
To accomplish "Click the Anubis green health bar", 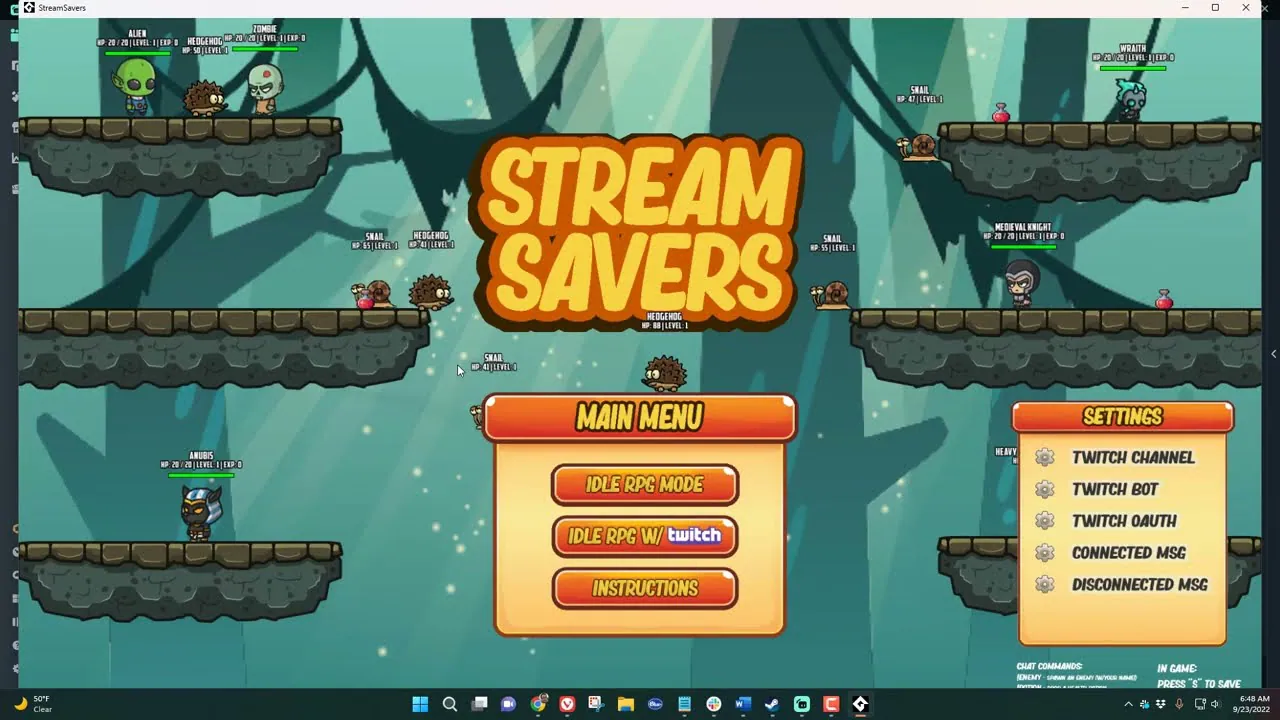I will click(x=201, y=474).
